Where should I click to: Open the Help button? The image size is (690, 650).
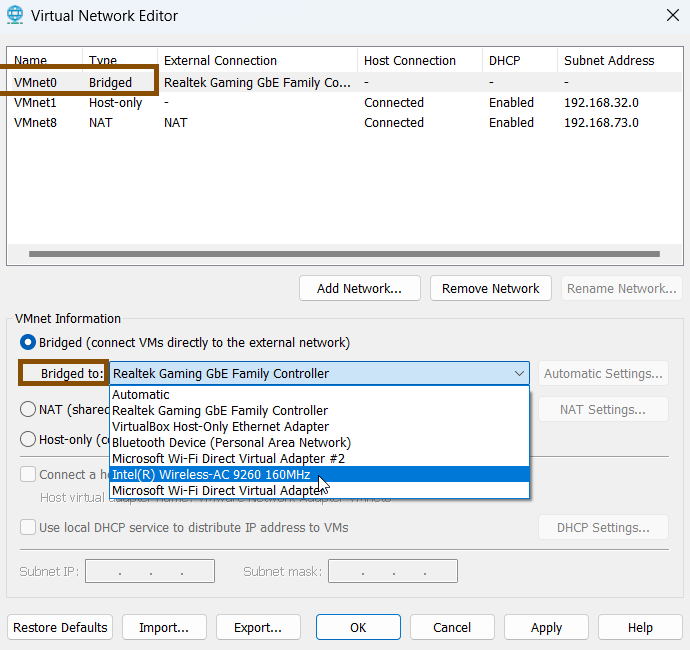[x=640, y=627]
